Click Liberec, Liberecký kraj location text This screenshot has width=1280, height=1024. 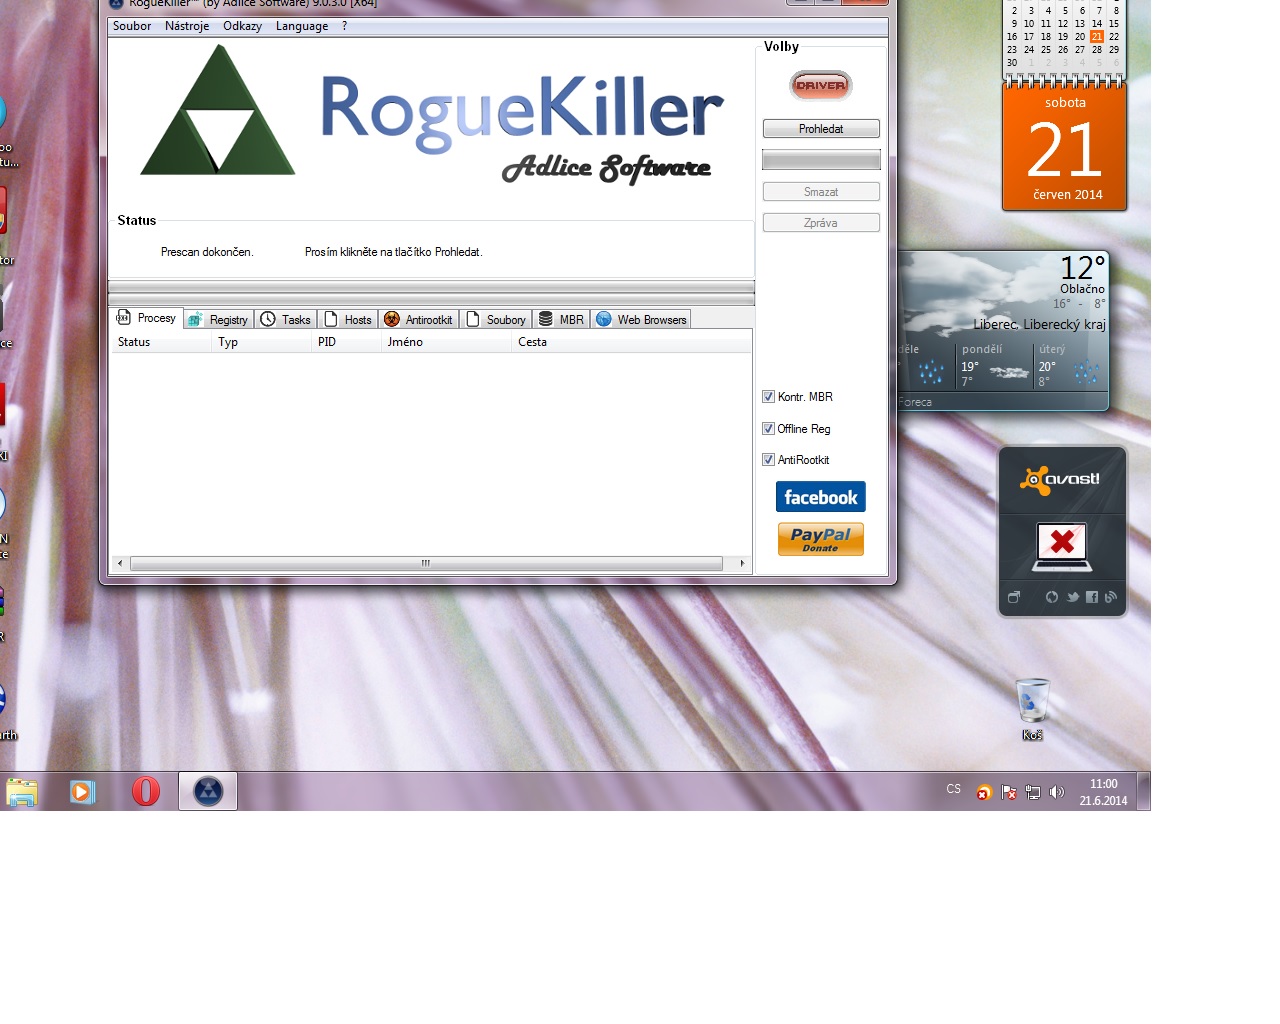point(1039,324)
